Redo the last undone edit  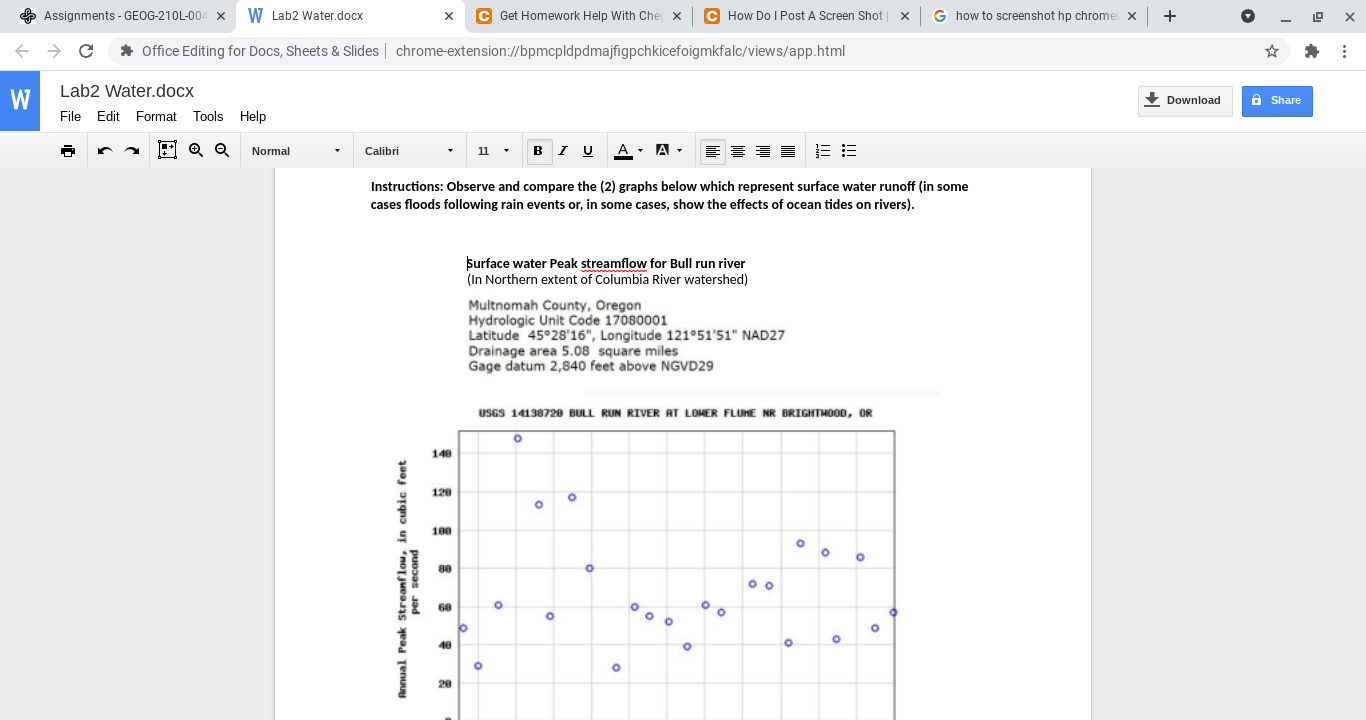tap(132, 151)
